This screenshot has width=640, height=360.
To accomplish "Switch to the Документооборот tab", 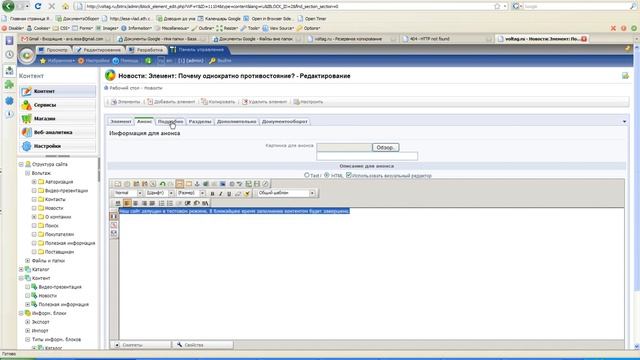I will 284,122.
